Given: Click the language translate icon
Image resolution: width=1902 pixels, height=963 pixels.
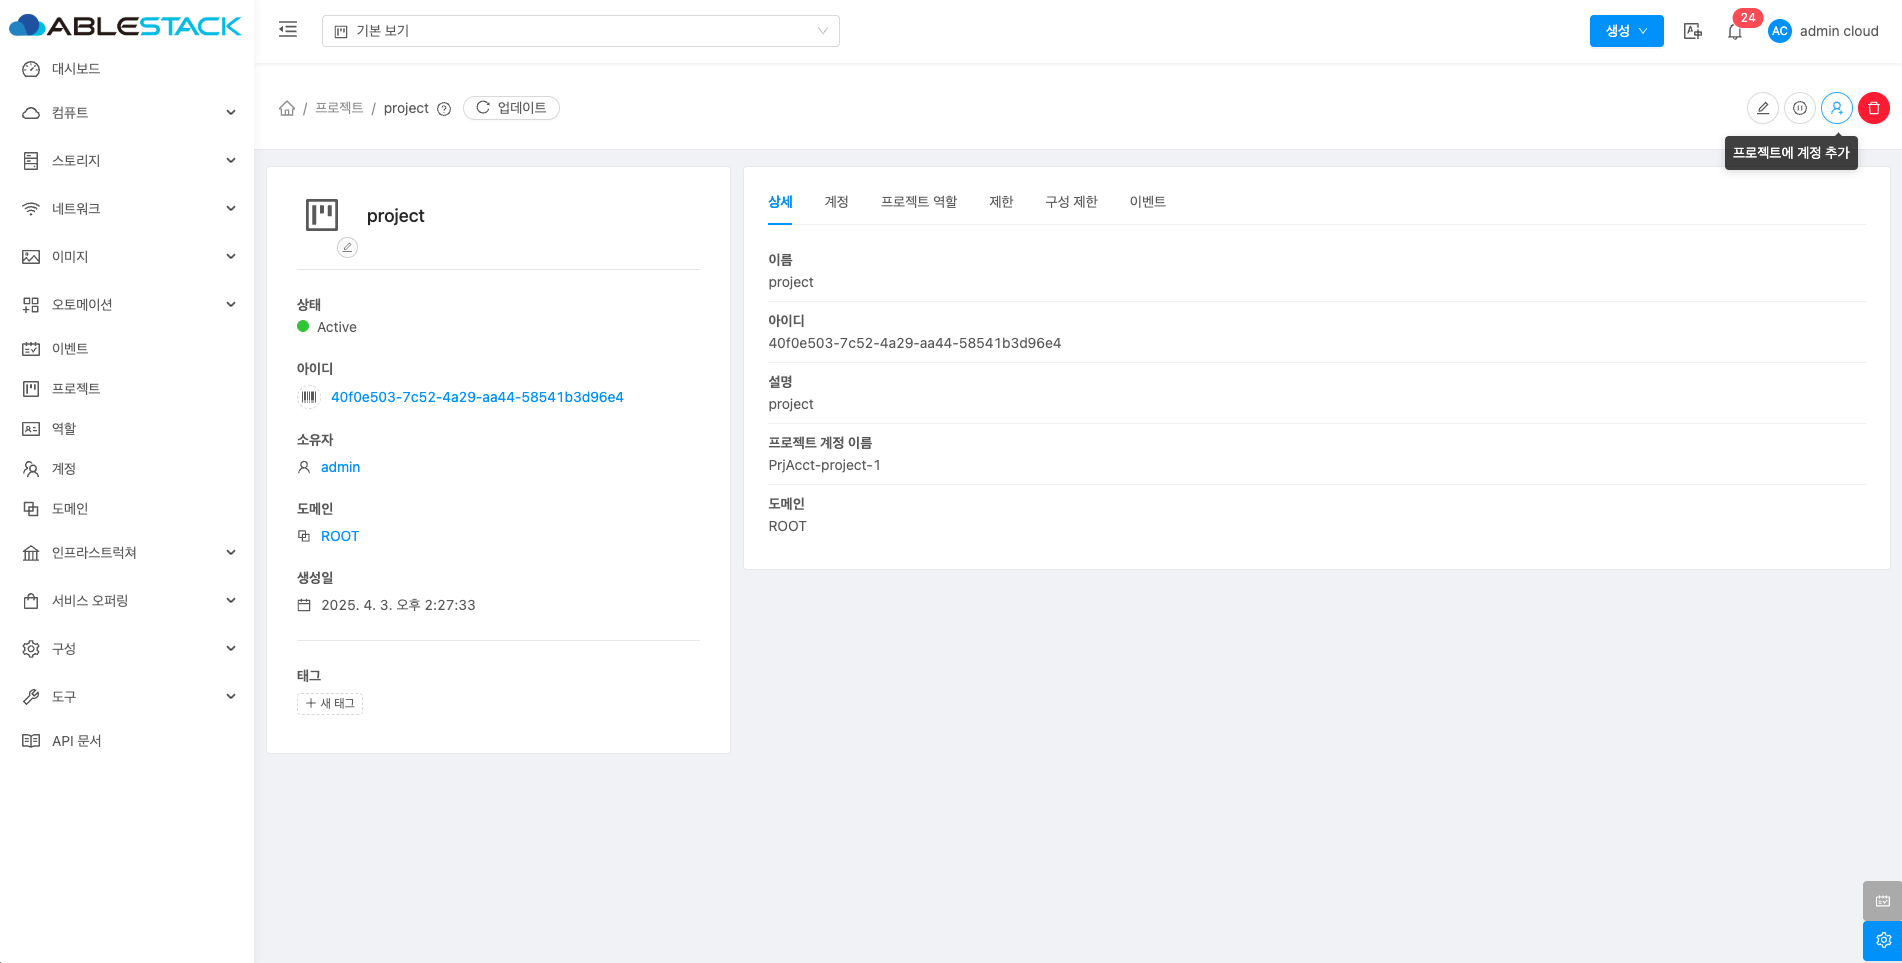Looking at the screenshot, I should (1692, 31).
